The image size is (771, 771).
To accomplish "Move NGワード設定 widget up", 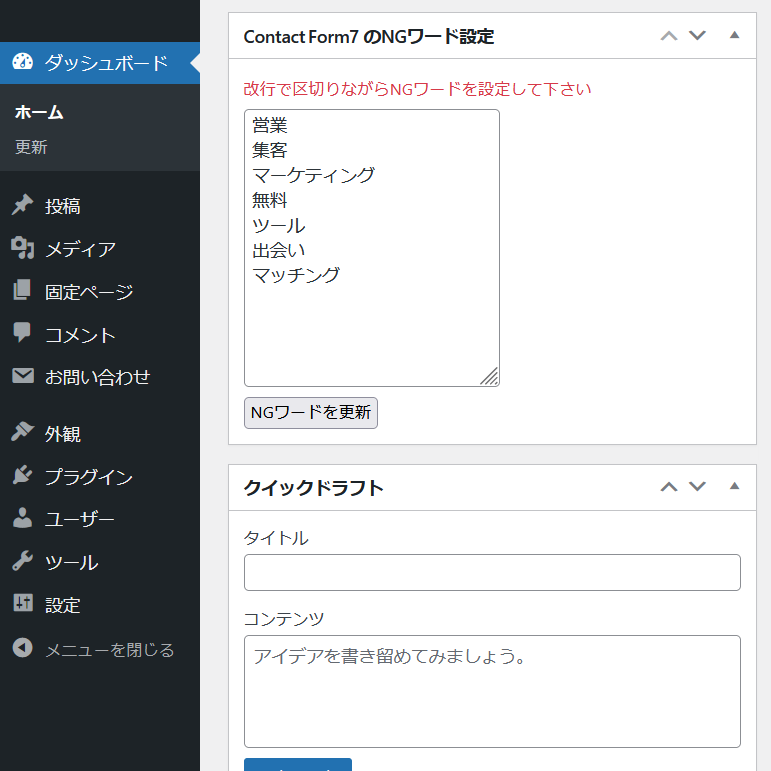I will [669, 36].
